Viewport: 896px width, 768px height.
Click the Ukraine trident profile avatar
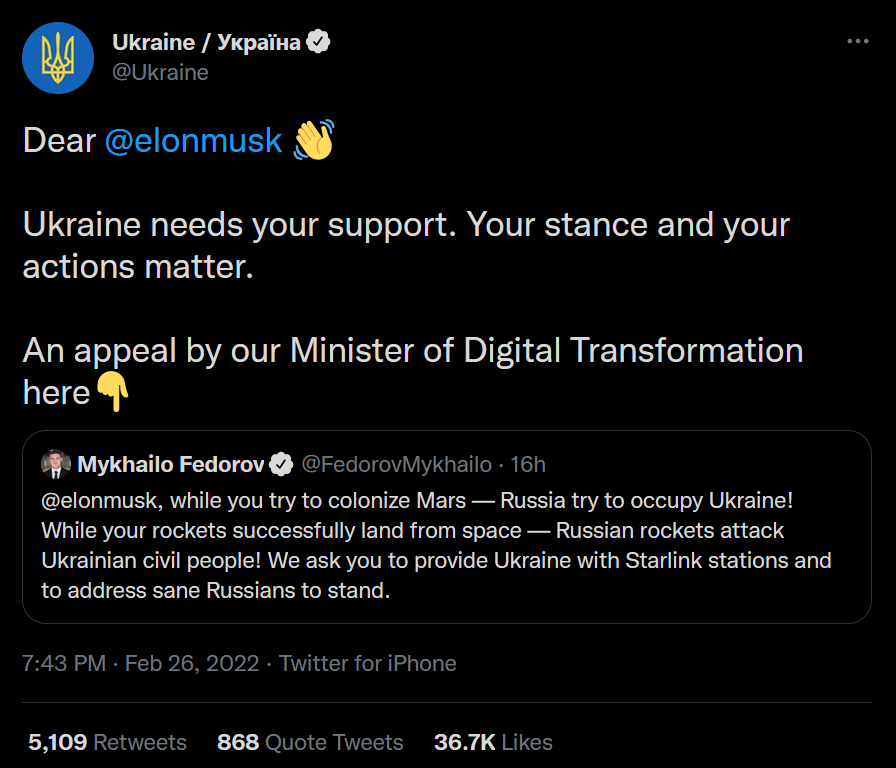click(x=58, y=58)
